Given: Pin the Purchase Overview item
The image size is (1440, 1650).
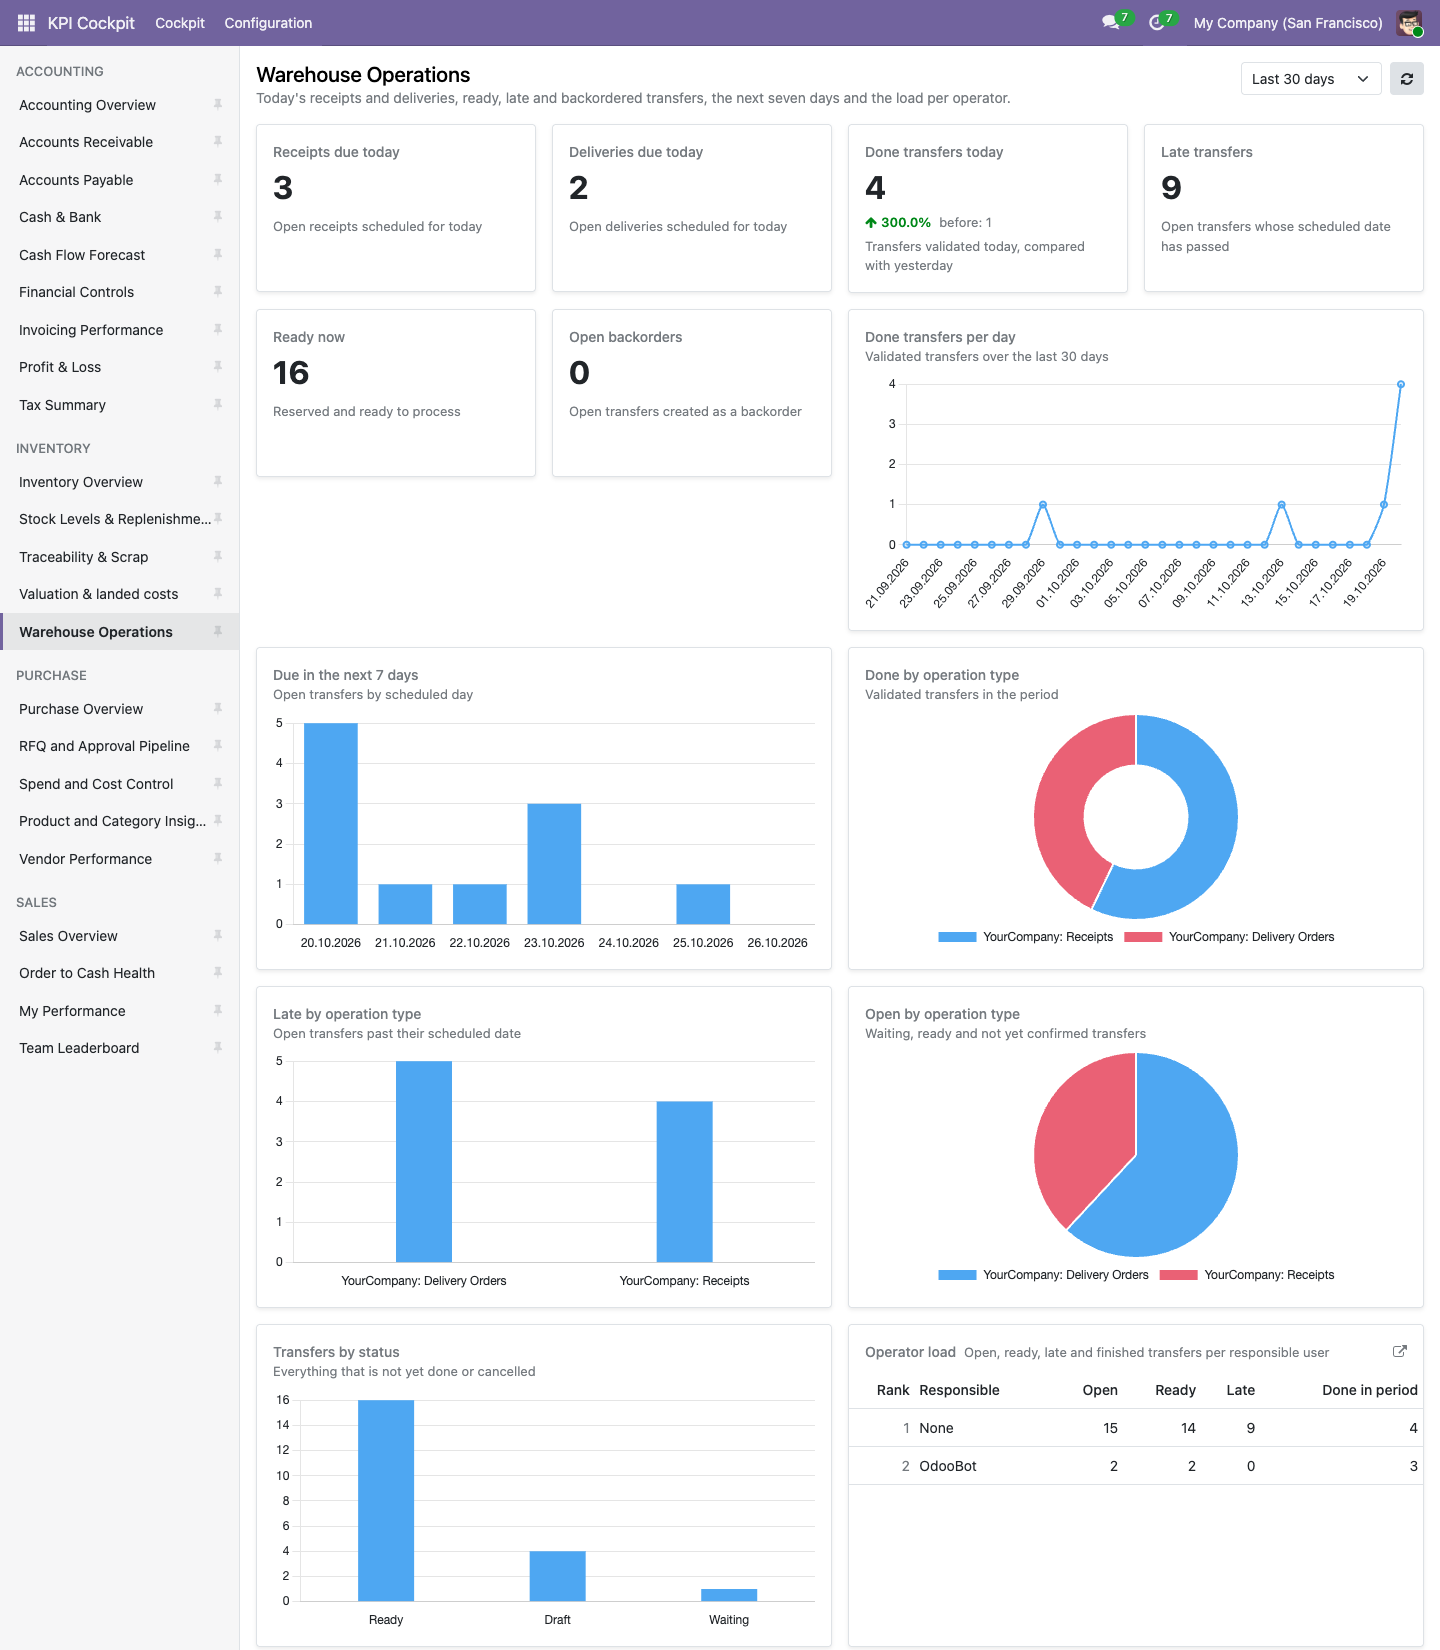Looking at the screenshot, I should [x=217, y=709].
